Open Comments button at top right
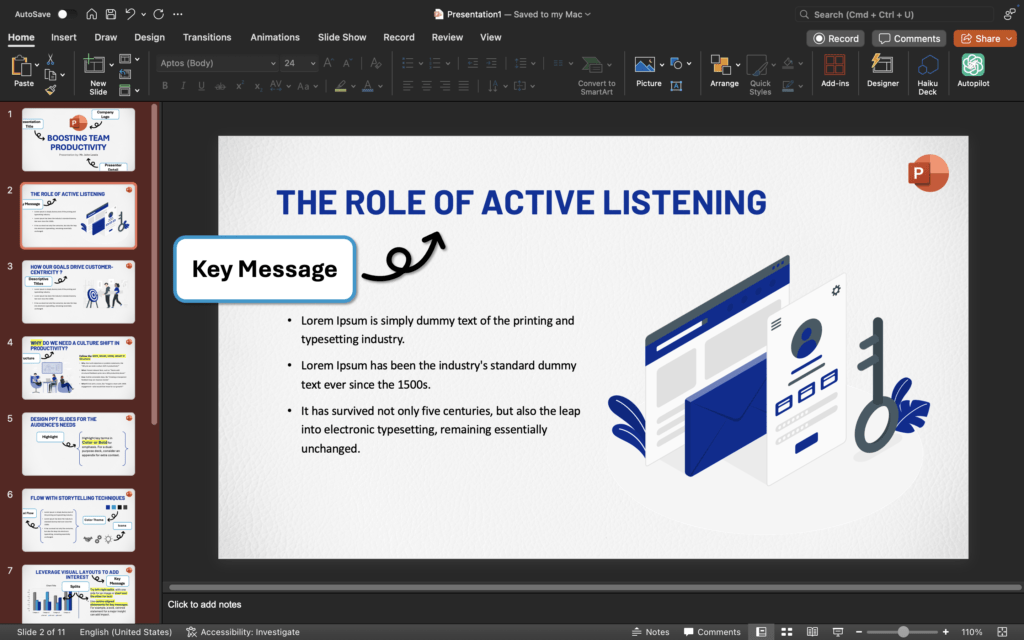Screen dimensions: 1024x640 [909, 38]
